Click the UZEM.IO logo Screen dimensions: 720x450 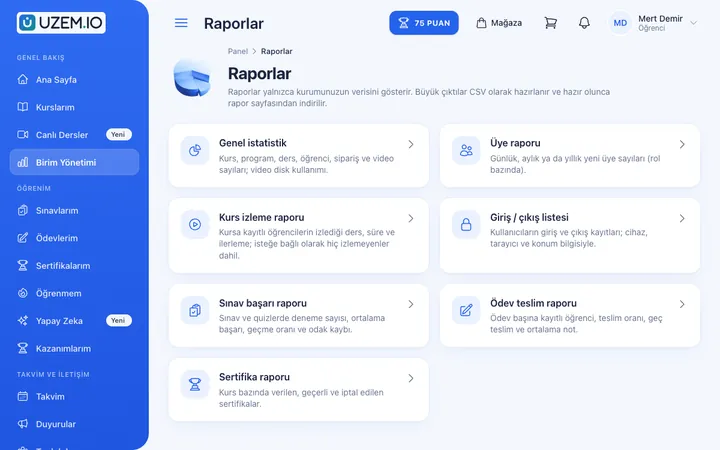[x=61, y=23]
